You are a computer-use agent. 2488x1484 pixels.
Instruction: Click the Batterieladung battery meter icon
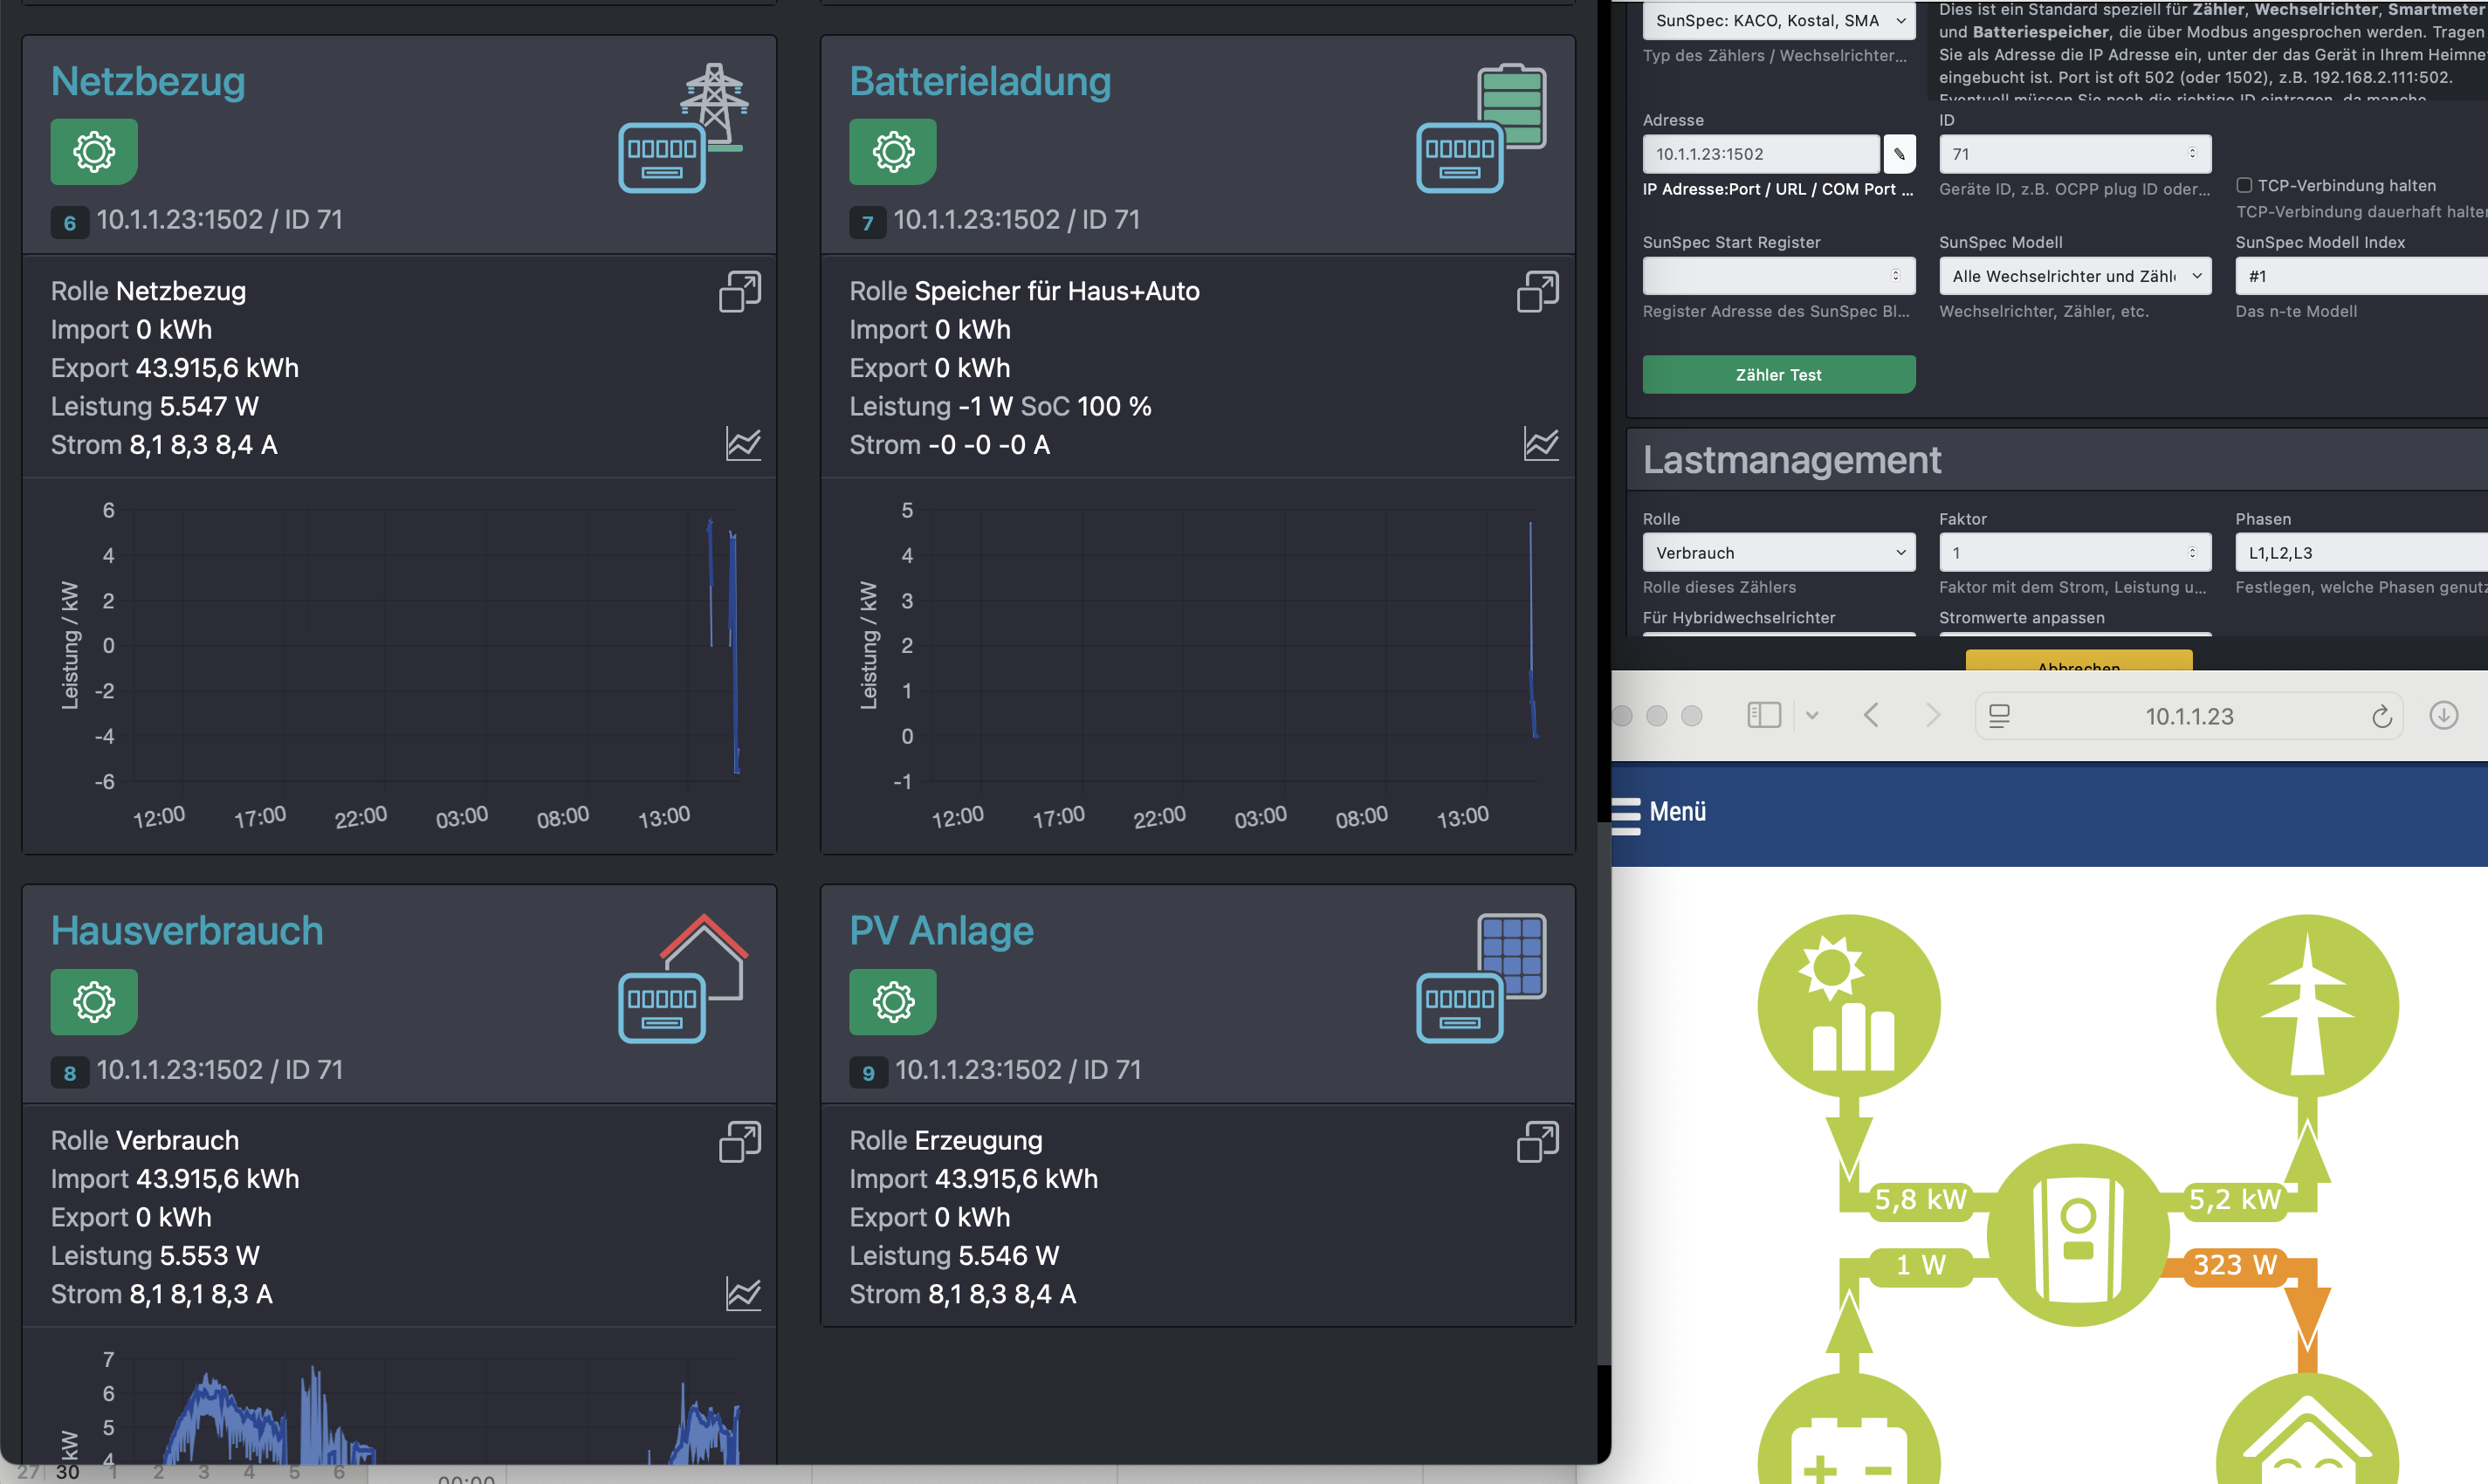click(1482, 128)
